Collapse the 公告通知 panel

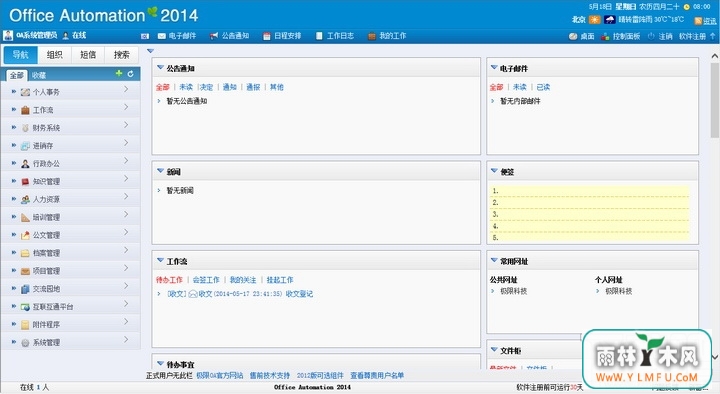(x=160, y=68)
